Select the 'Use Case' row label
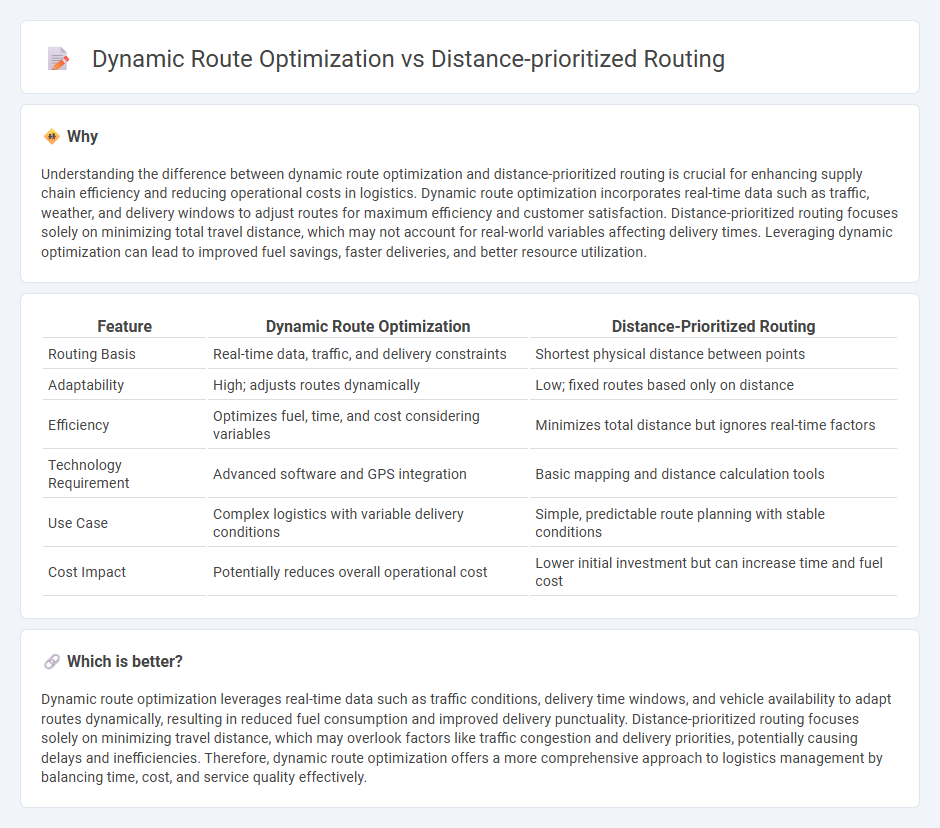The width and height of the screenshot is (940, 828). pyautogui.click(x=78, y=523)
